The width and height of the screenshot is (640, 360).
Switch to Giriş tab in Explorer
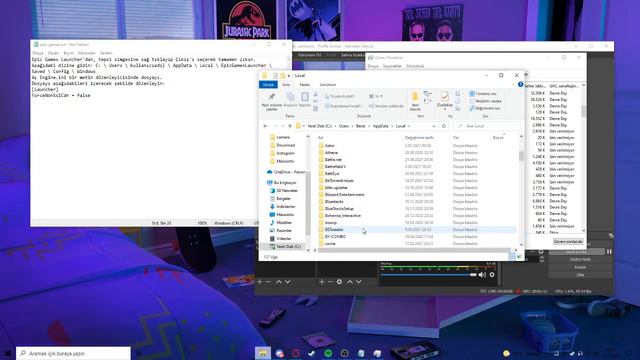coord(286,84)
